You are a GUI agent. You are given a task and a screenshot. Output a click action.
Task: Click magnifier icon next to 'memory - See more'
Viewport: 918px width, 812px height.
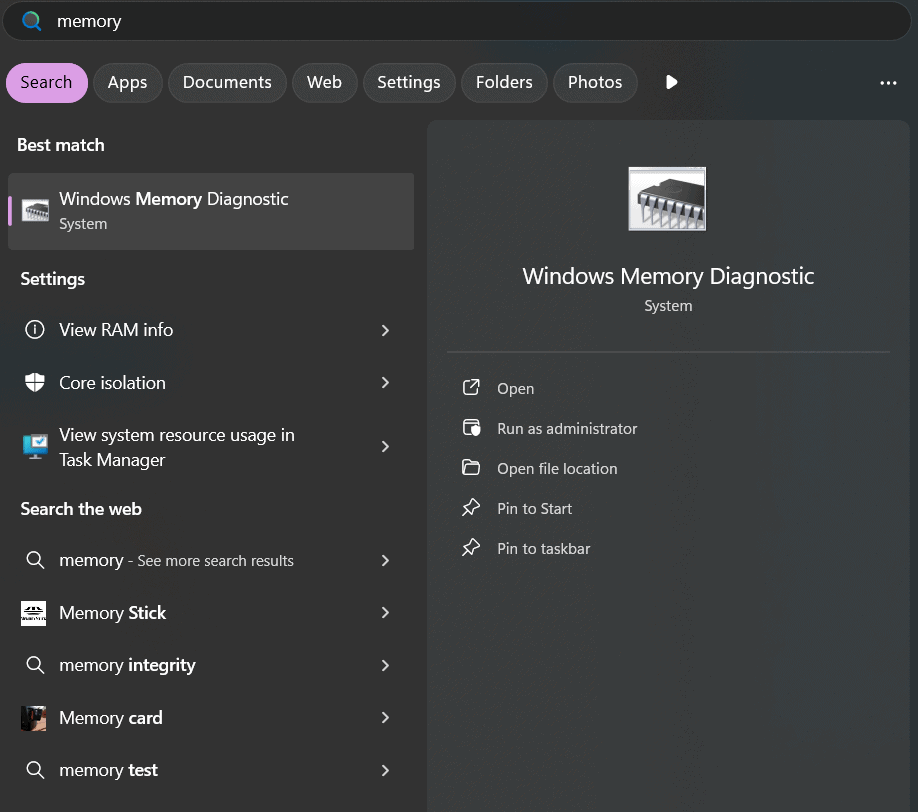(35, 560)
